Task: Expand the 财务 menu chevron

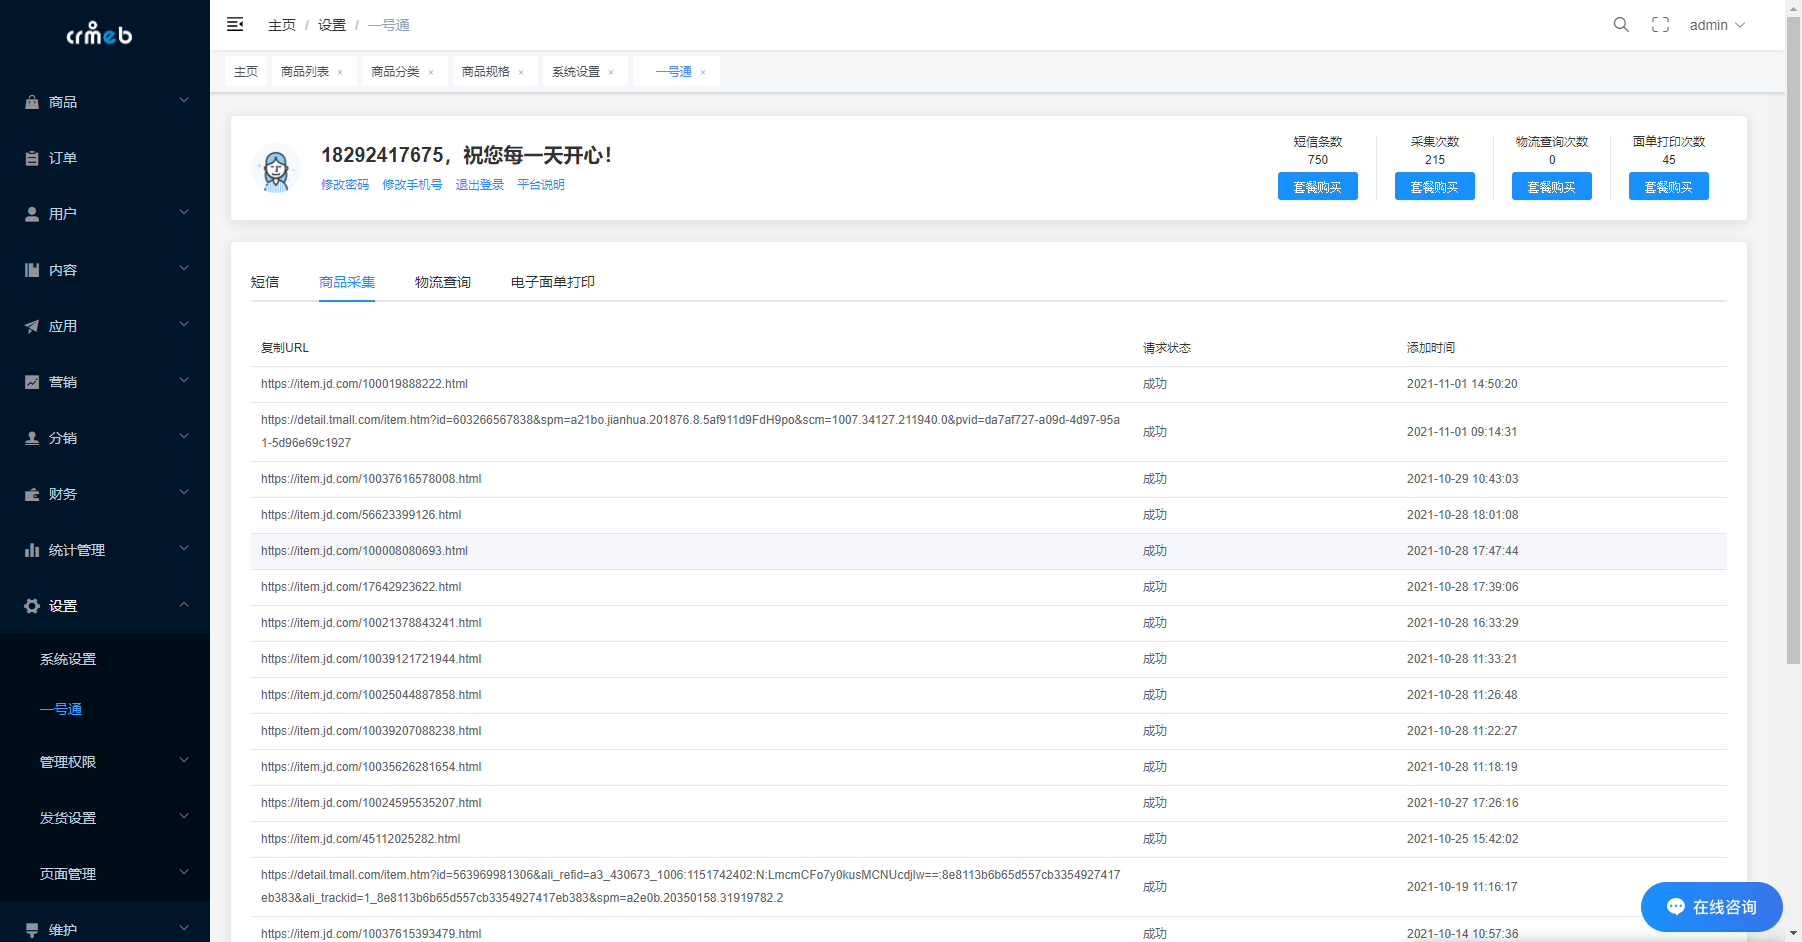Action: 184,492
